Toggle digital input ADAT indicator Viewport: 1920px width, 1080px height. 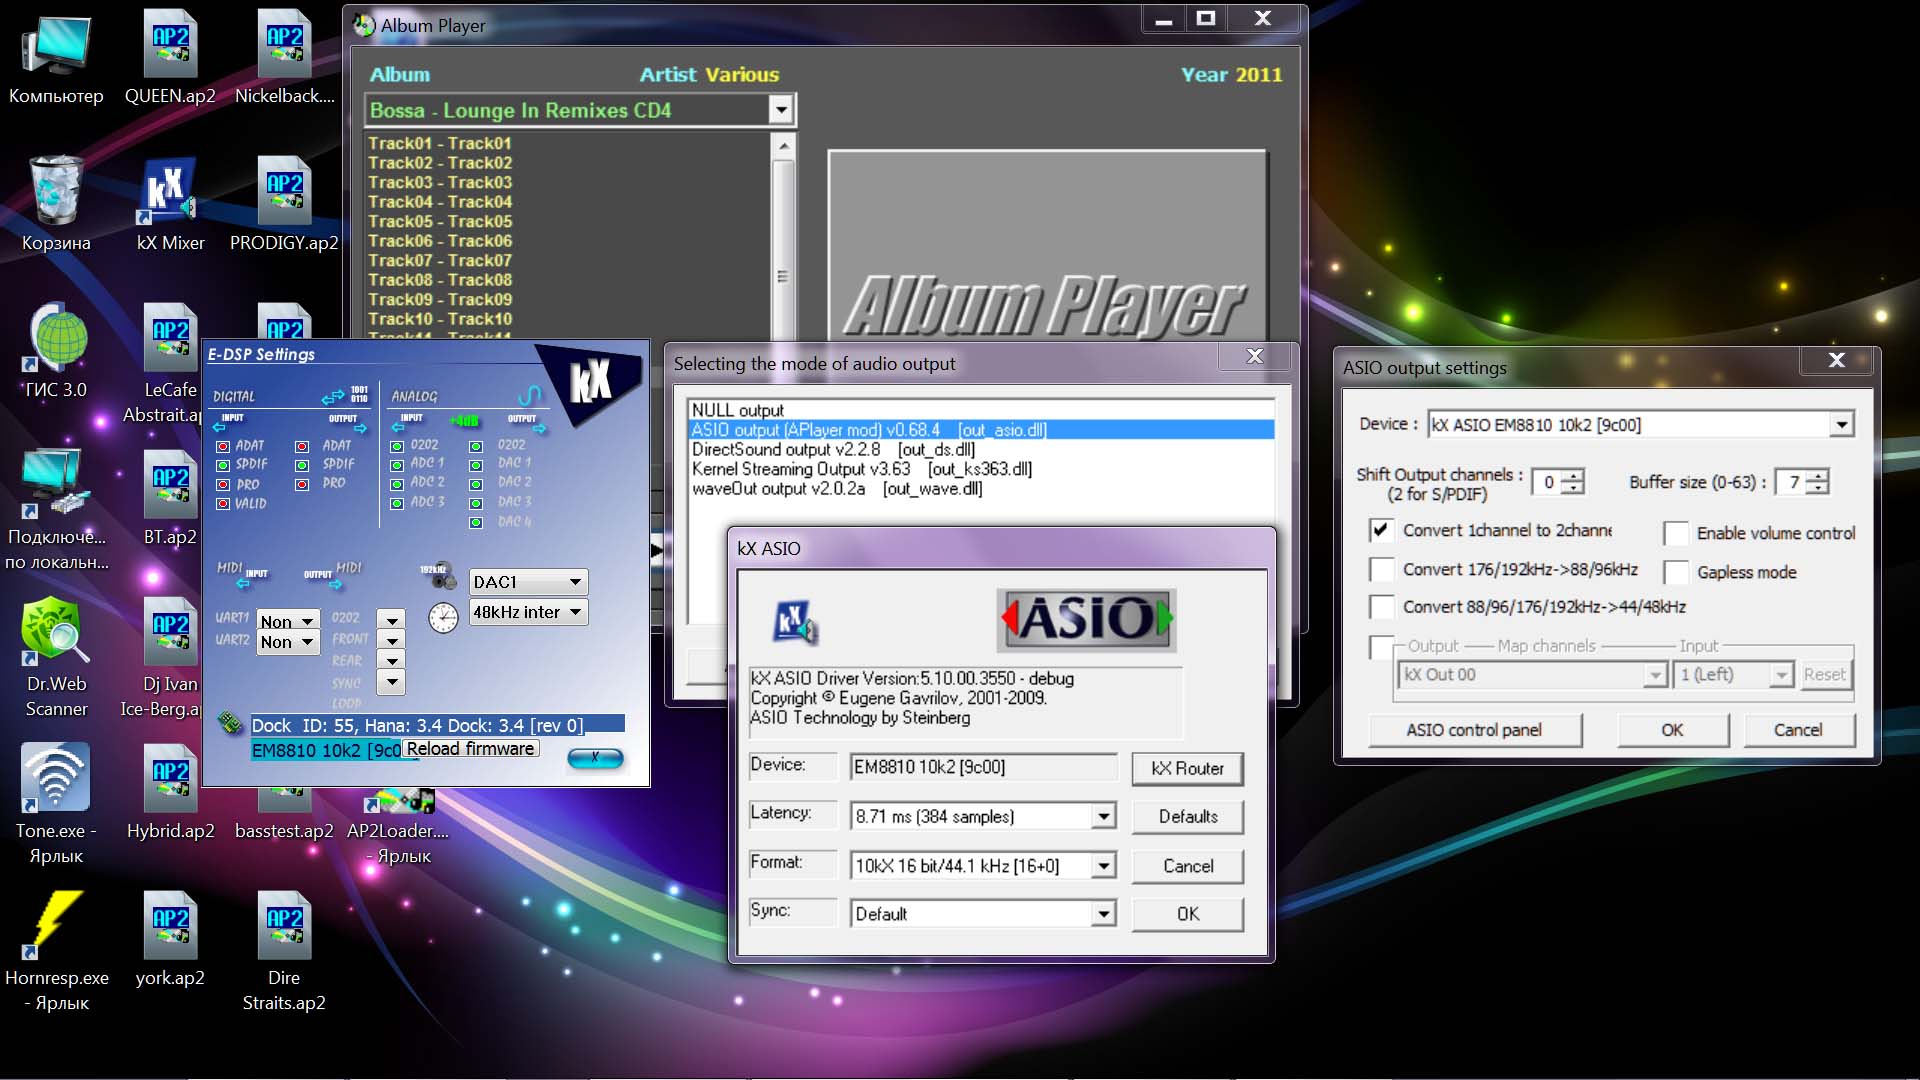pos(223,446)
